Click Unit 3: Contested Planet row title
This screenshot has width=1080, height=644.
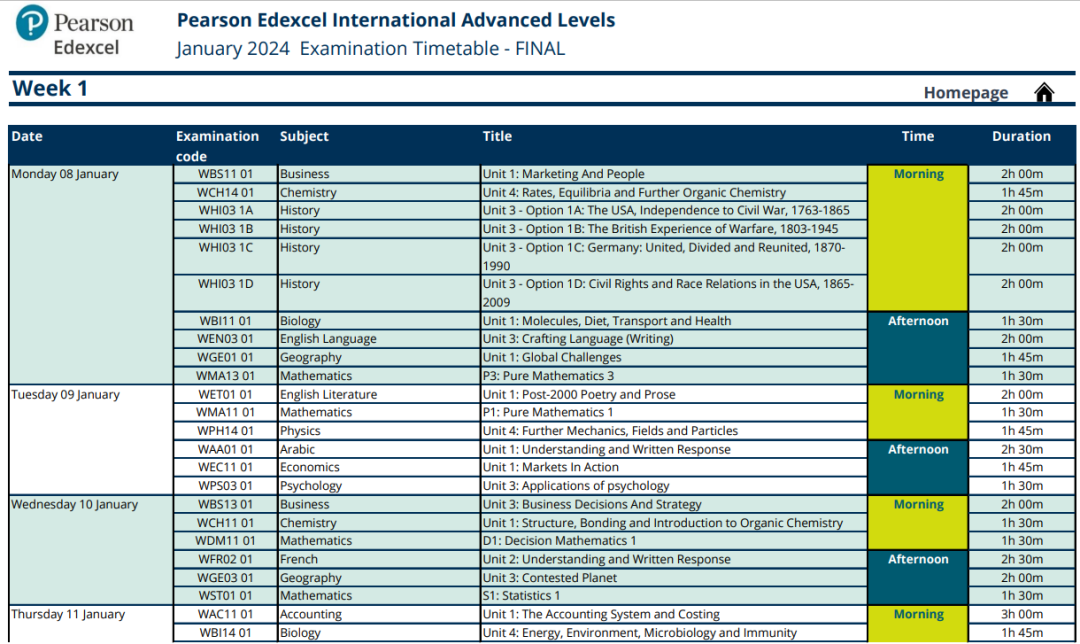[549, 578]
